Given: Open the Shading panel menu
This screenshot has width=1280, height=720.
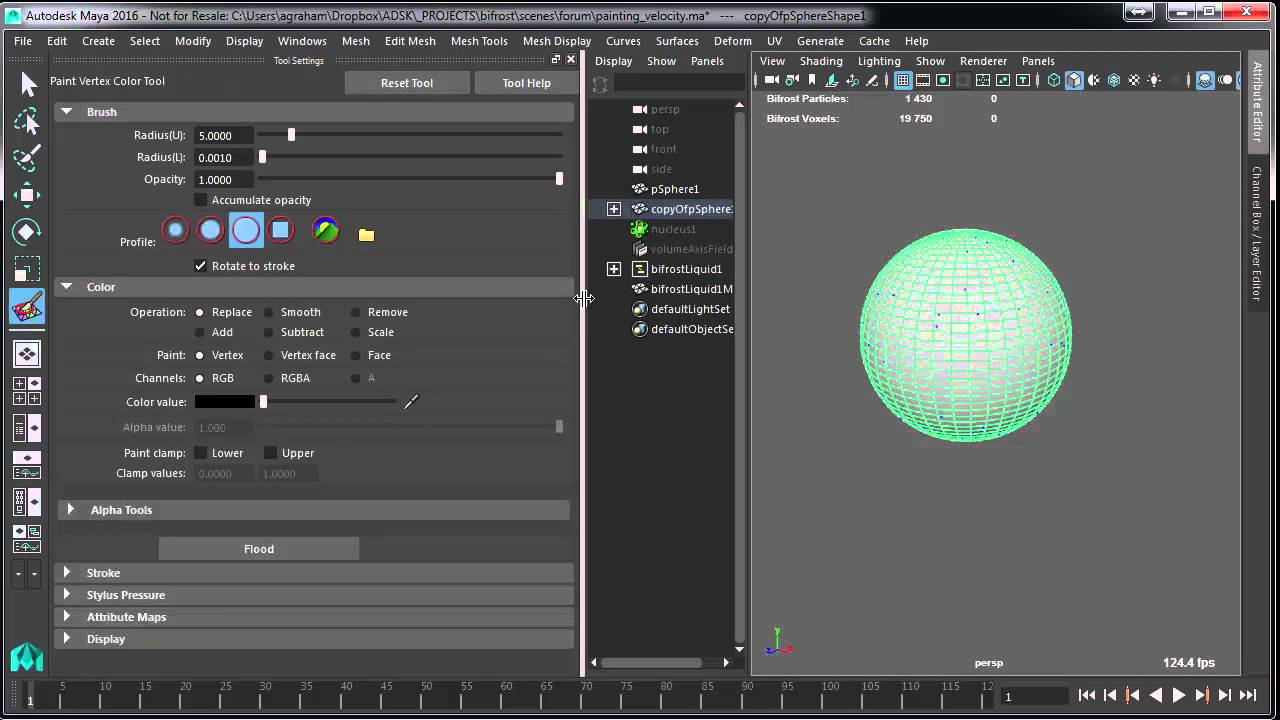Looking at the screenshot, I should click(821, 61).
